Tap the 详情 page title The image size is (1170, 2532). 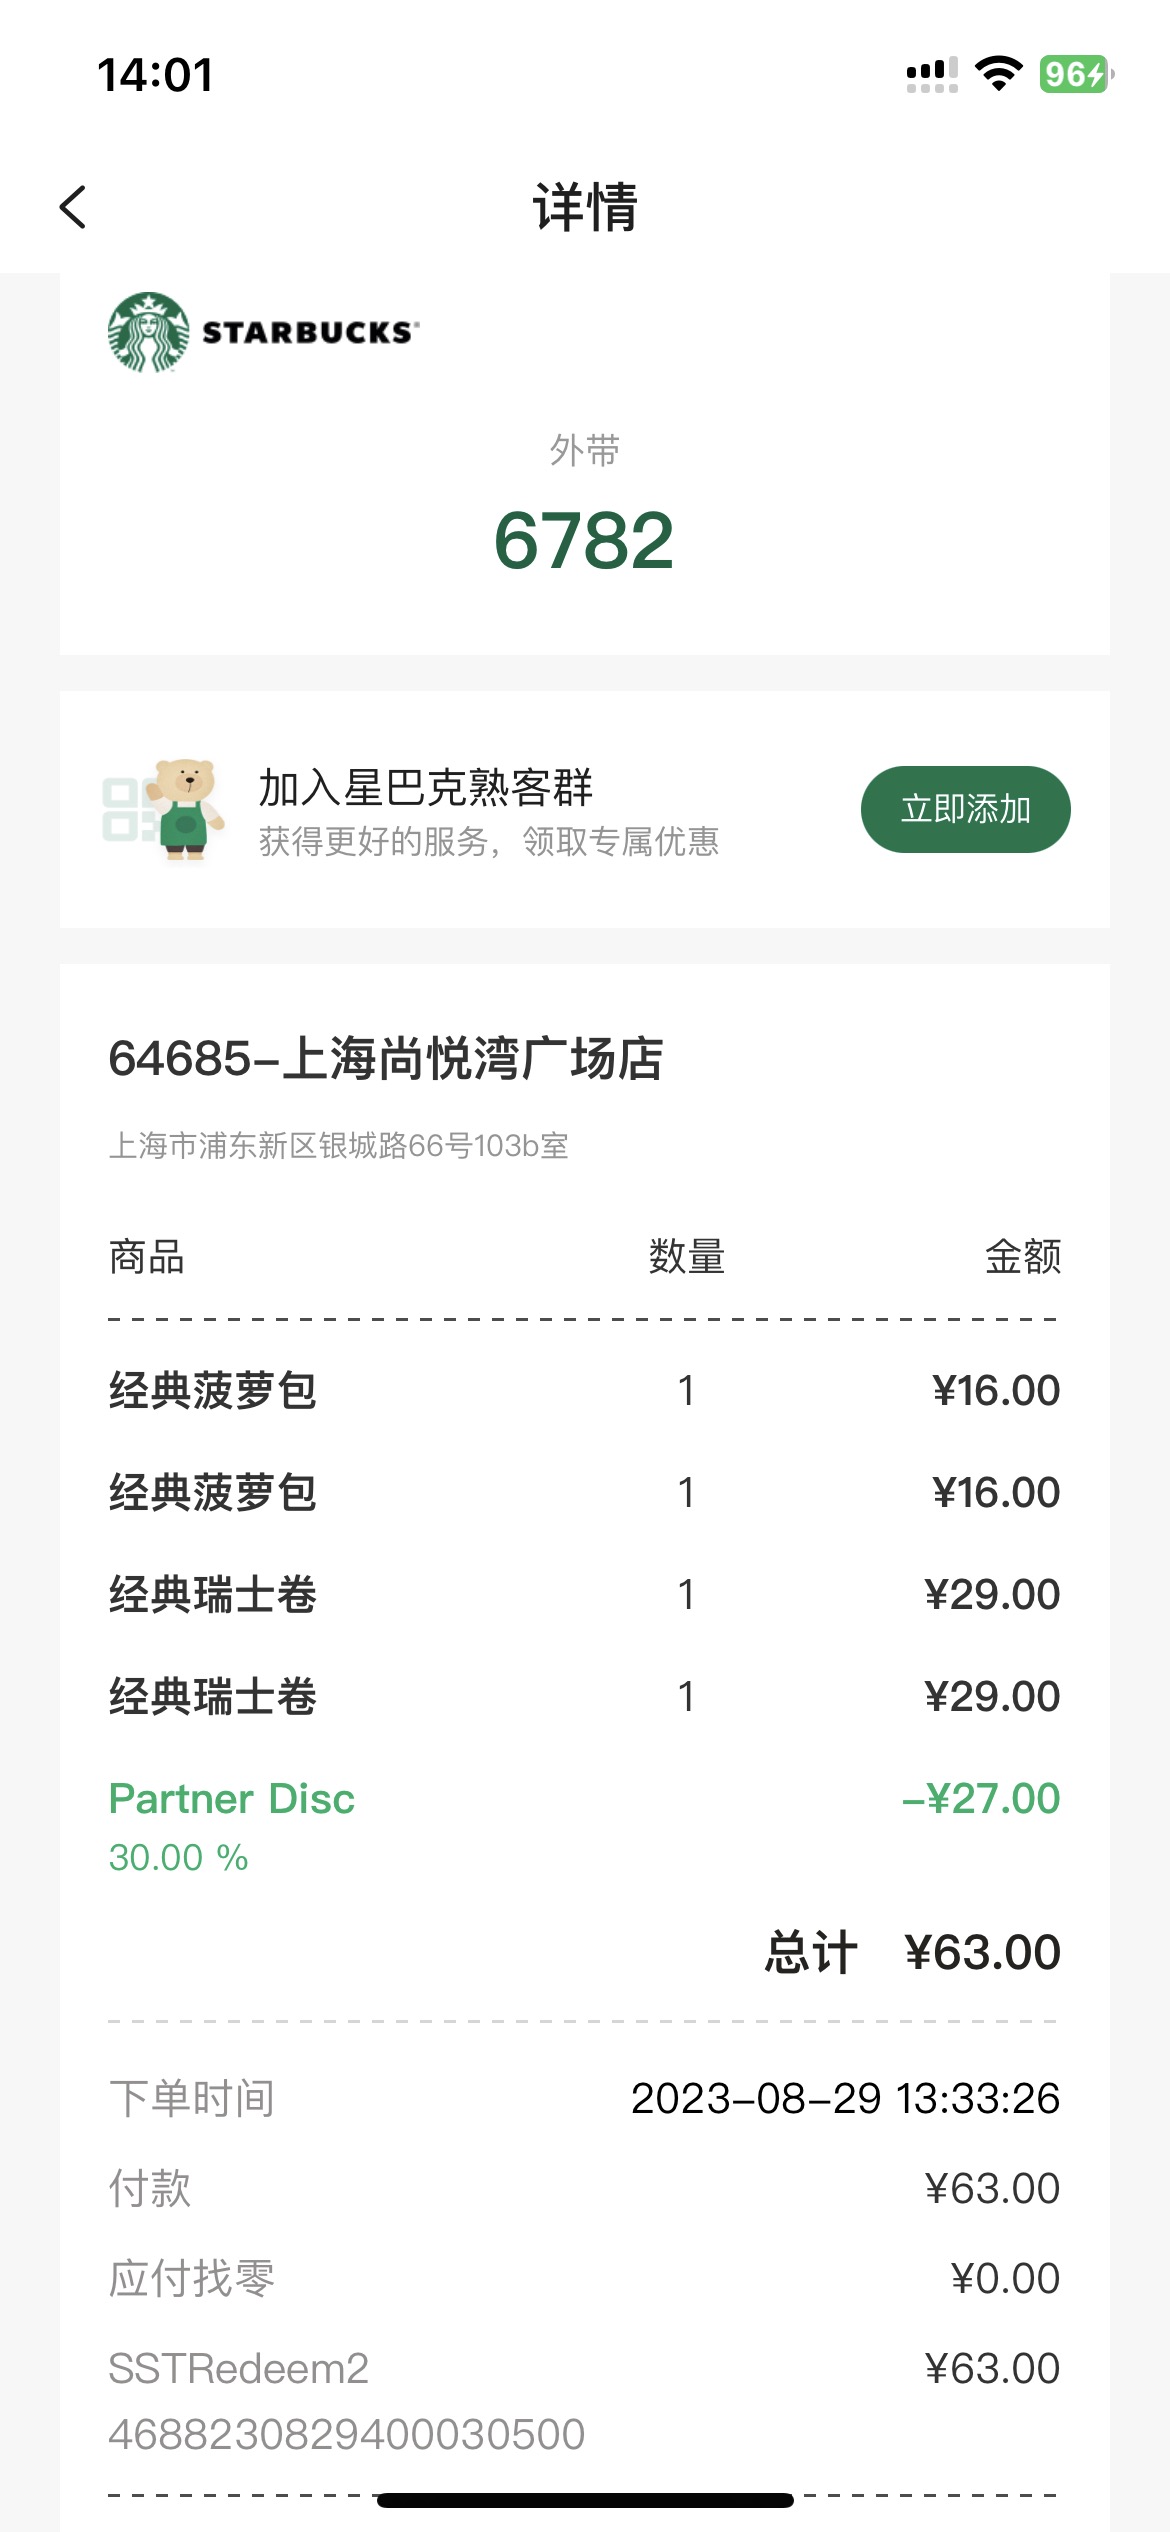[x=585, y=207]
